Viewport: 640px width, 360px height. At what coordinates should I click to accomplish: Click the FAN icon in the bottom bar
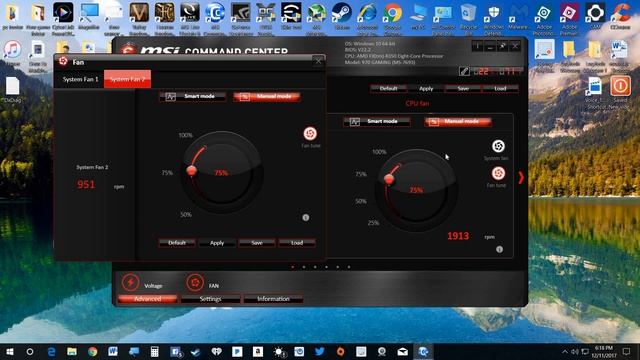pyautogui.click(x=195, y=282)
